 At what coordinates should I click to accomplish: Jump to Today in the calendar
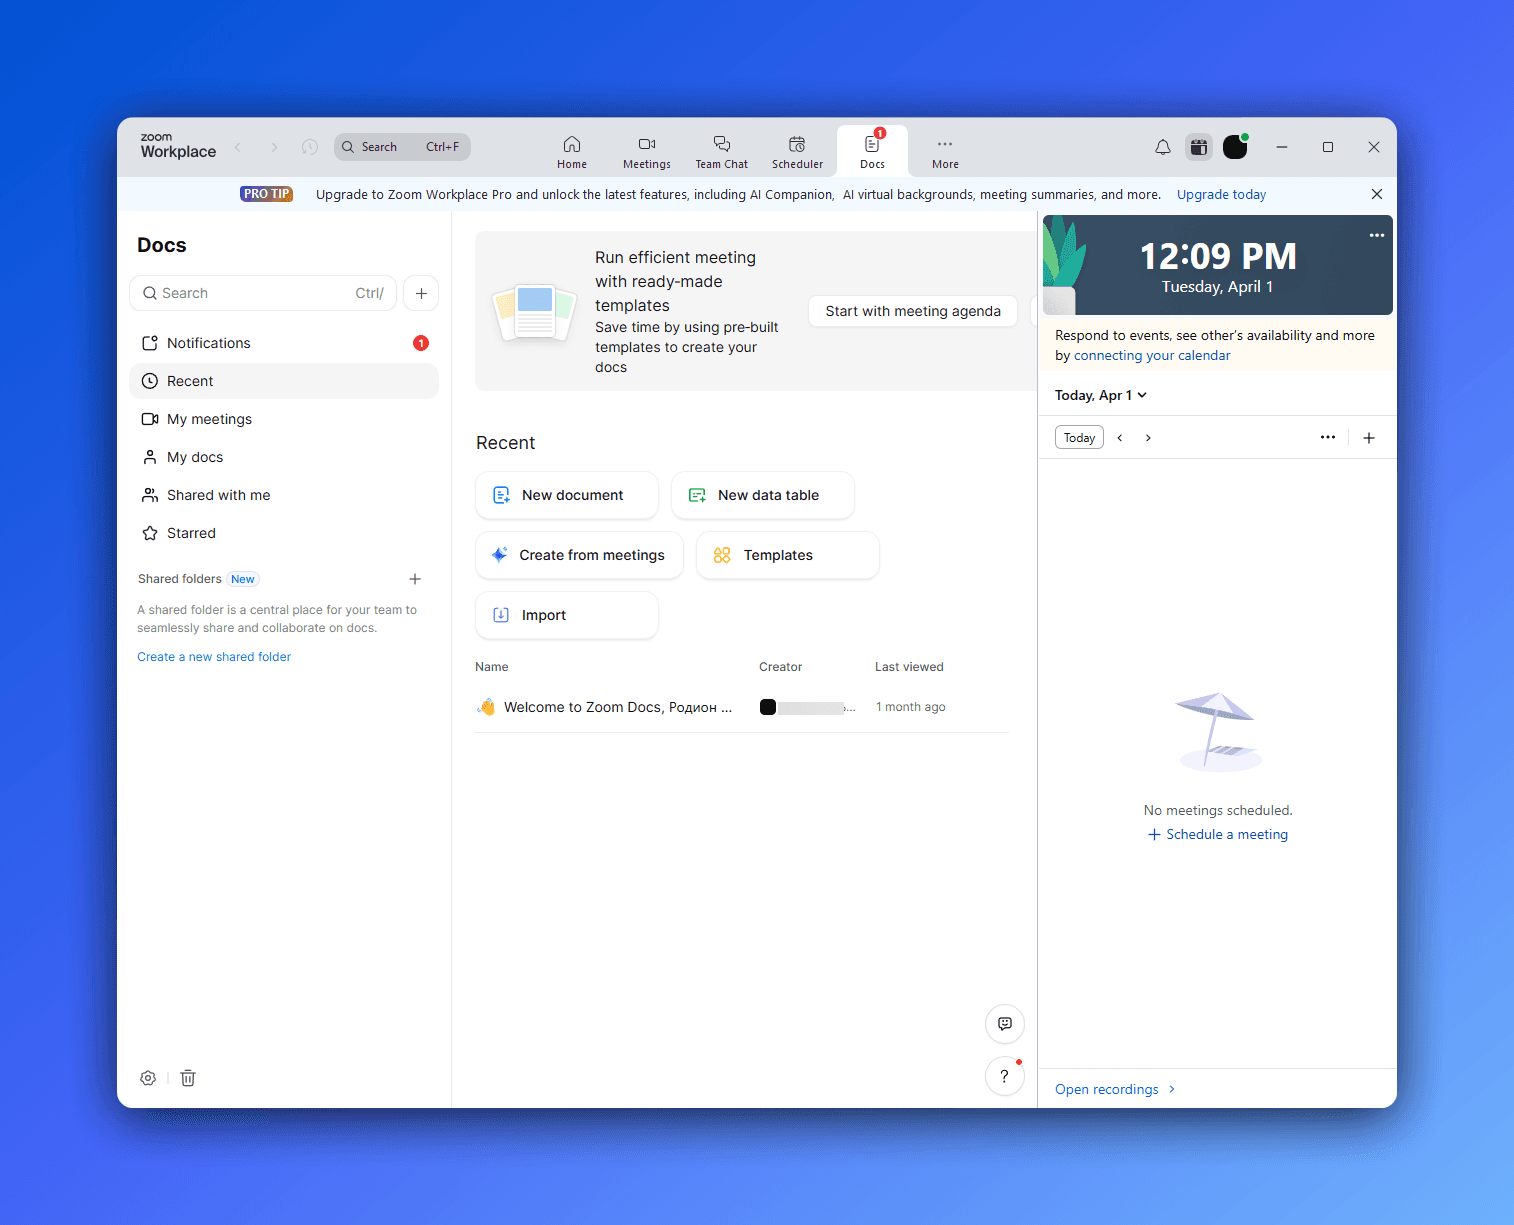1079,438
